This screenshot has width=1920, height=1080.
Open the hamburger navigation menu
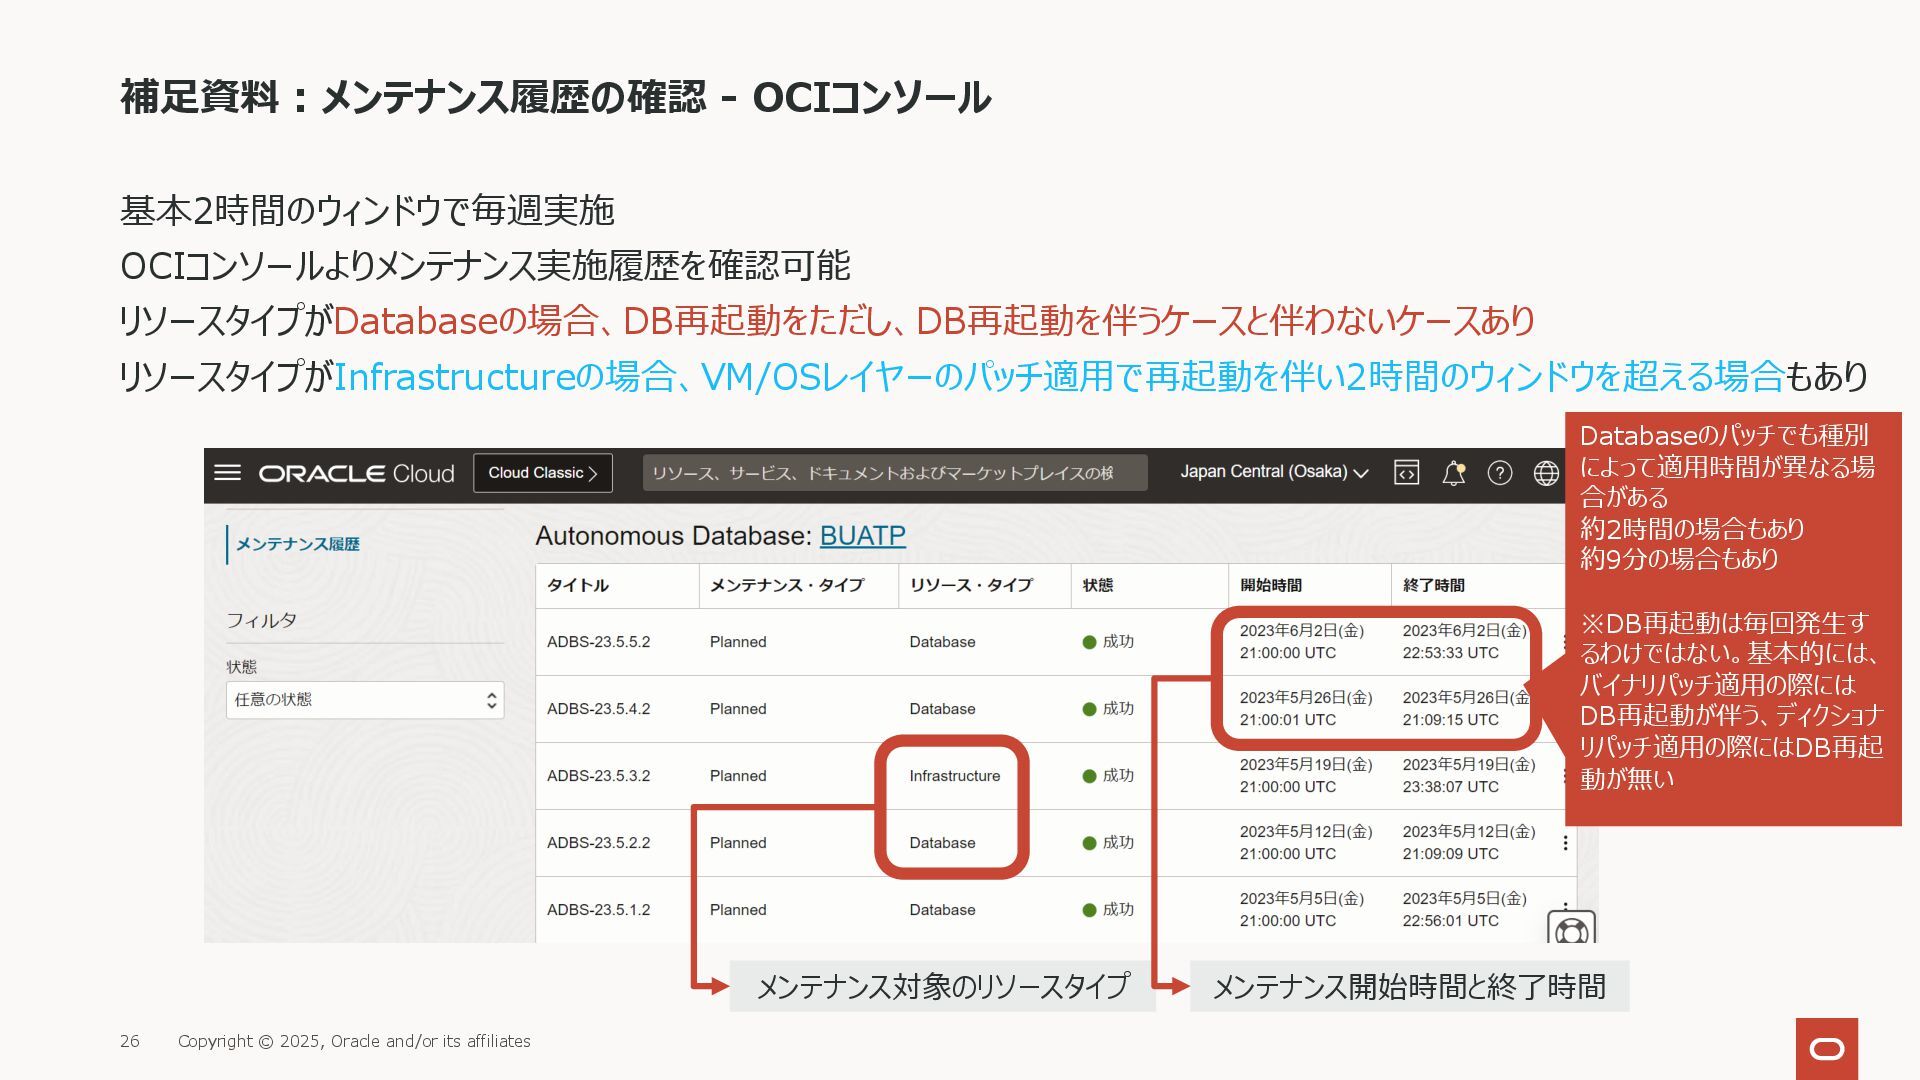[x=228, y=472]
